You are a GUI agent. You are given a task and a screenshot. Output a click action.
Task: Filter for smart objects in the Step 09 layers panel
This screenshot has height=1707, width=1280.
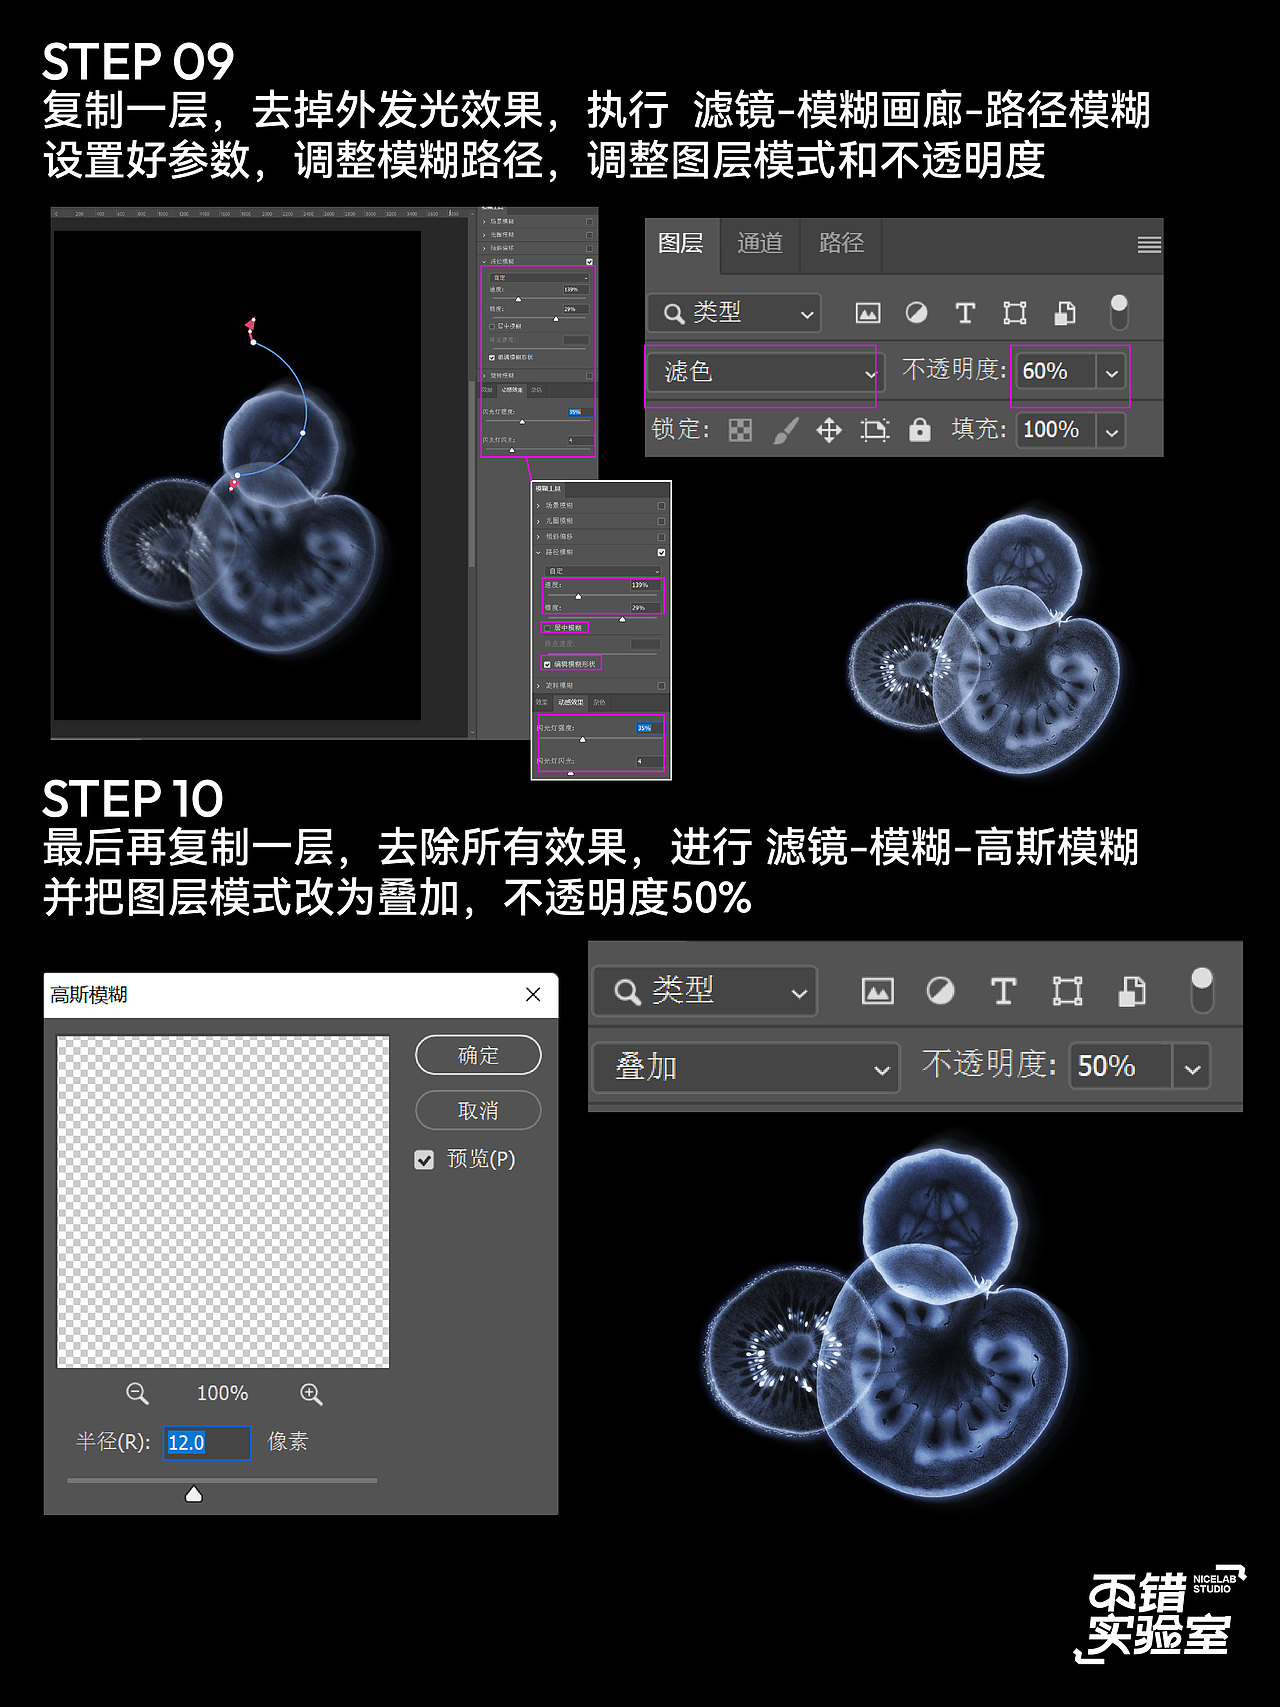1065,313
